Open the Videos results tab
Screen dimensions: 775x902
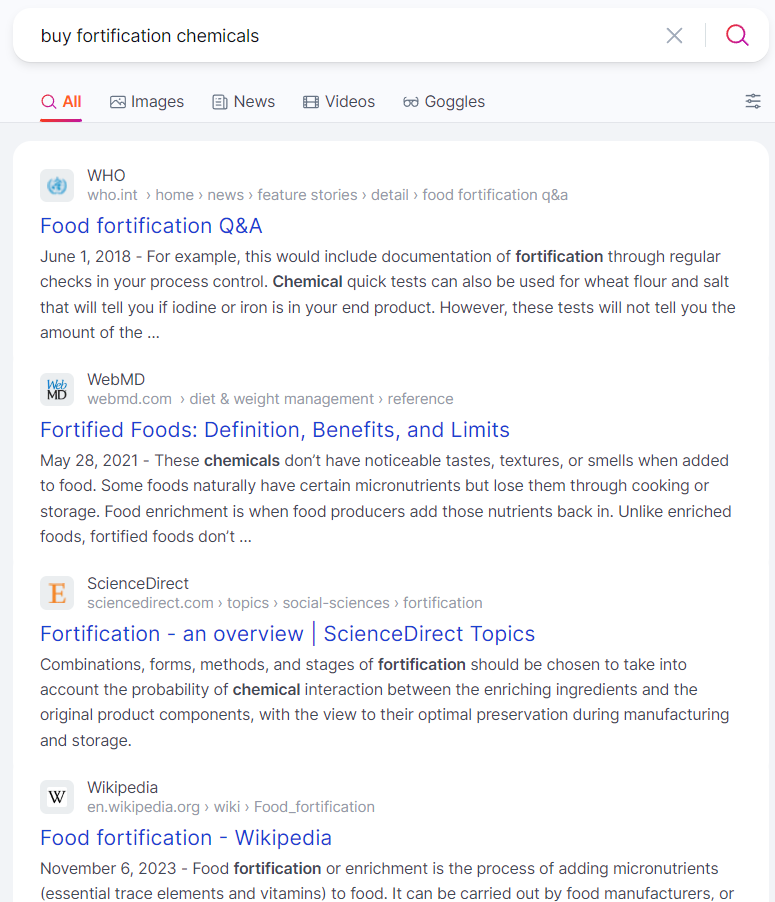coord(339,102)
